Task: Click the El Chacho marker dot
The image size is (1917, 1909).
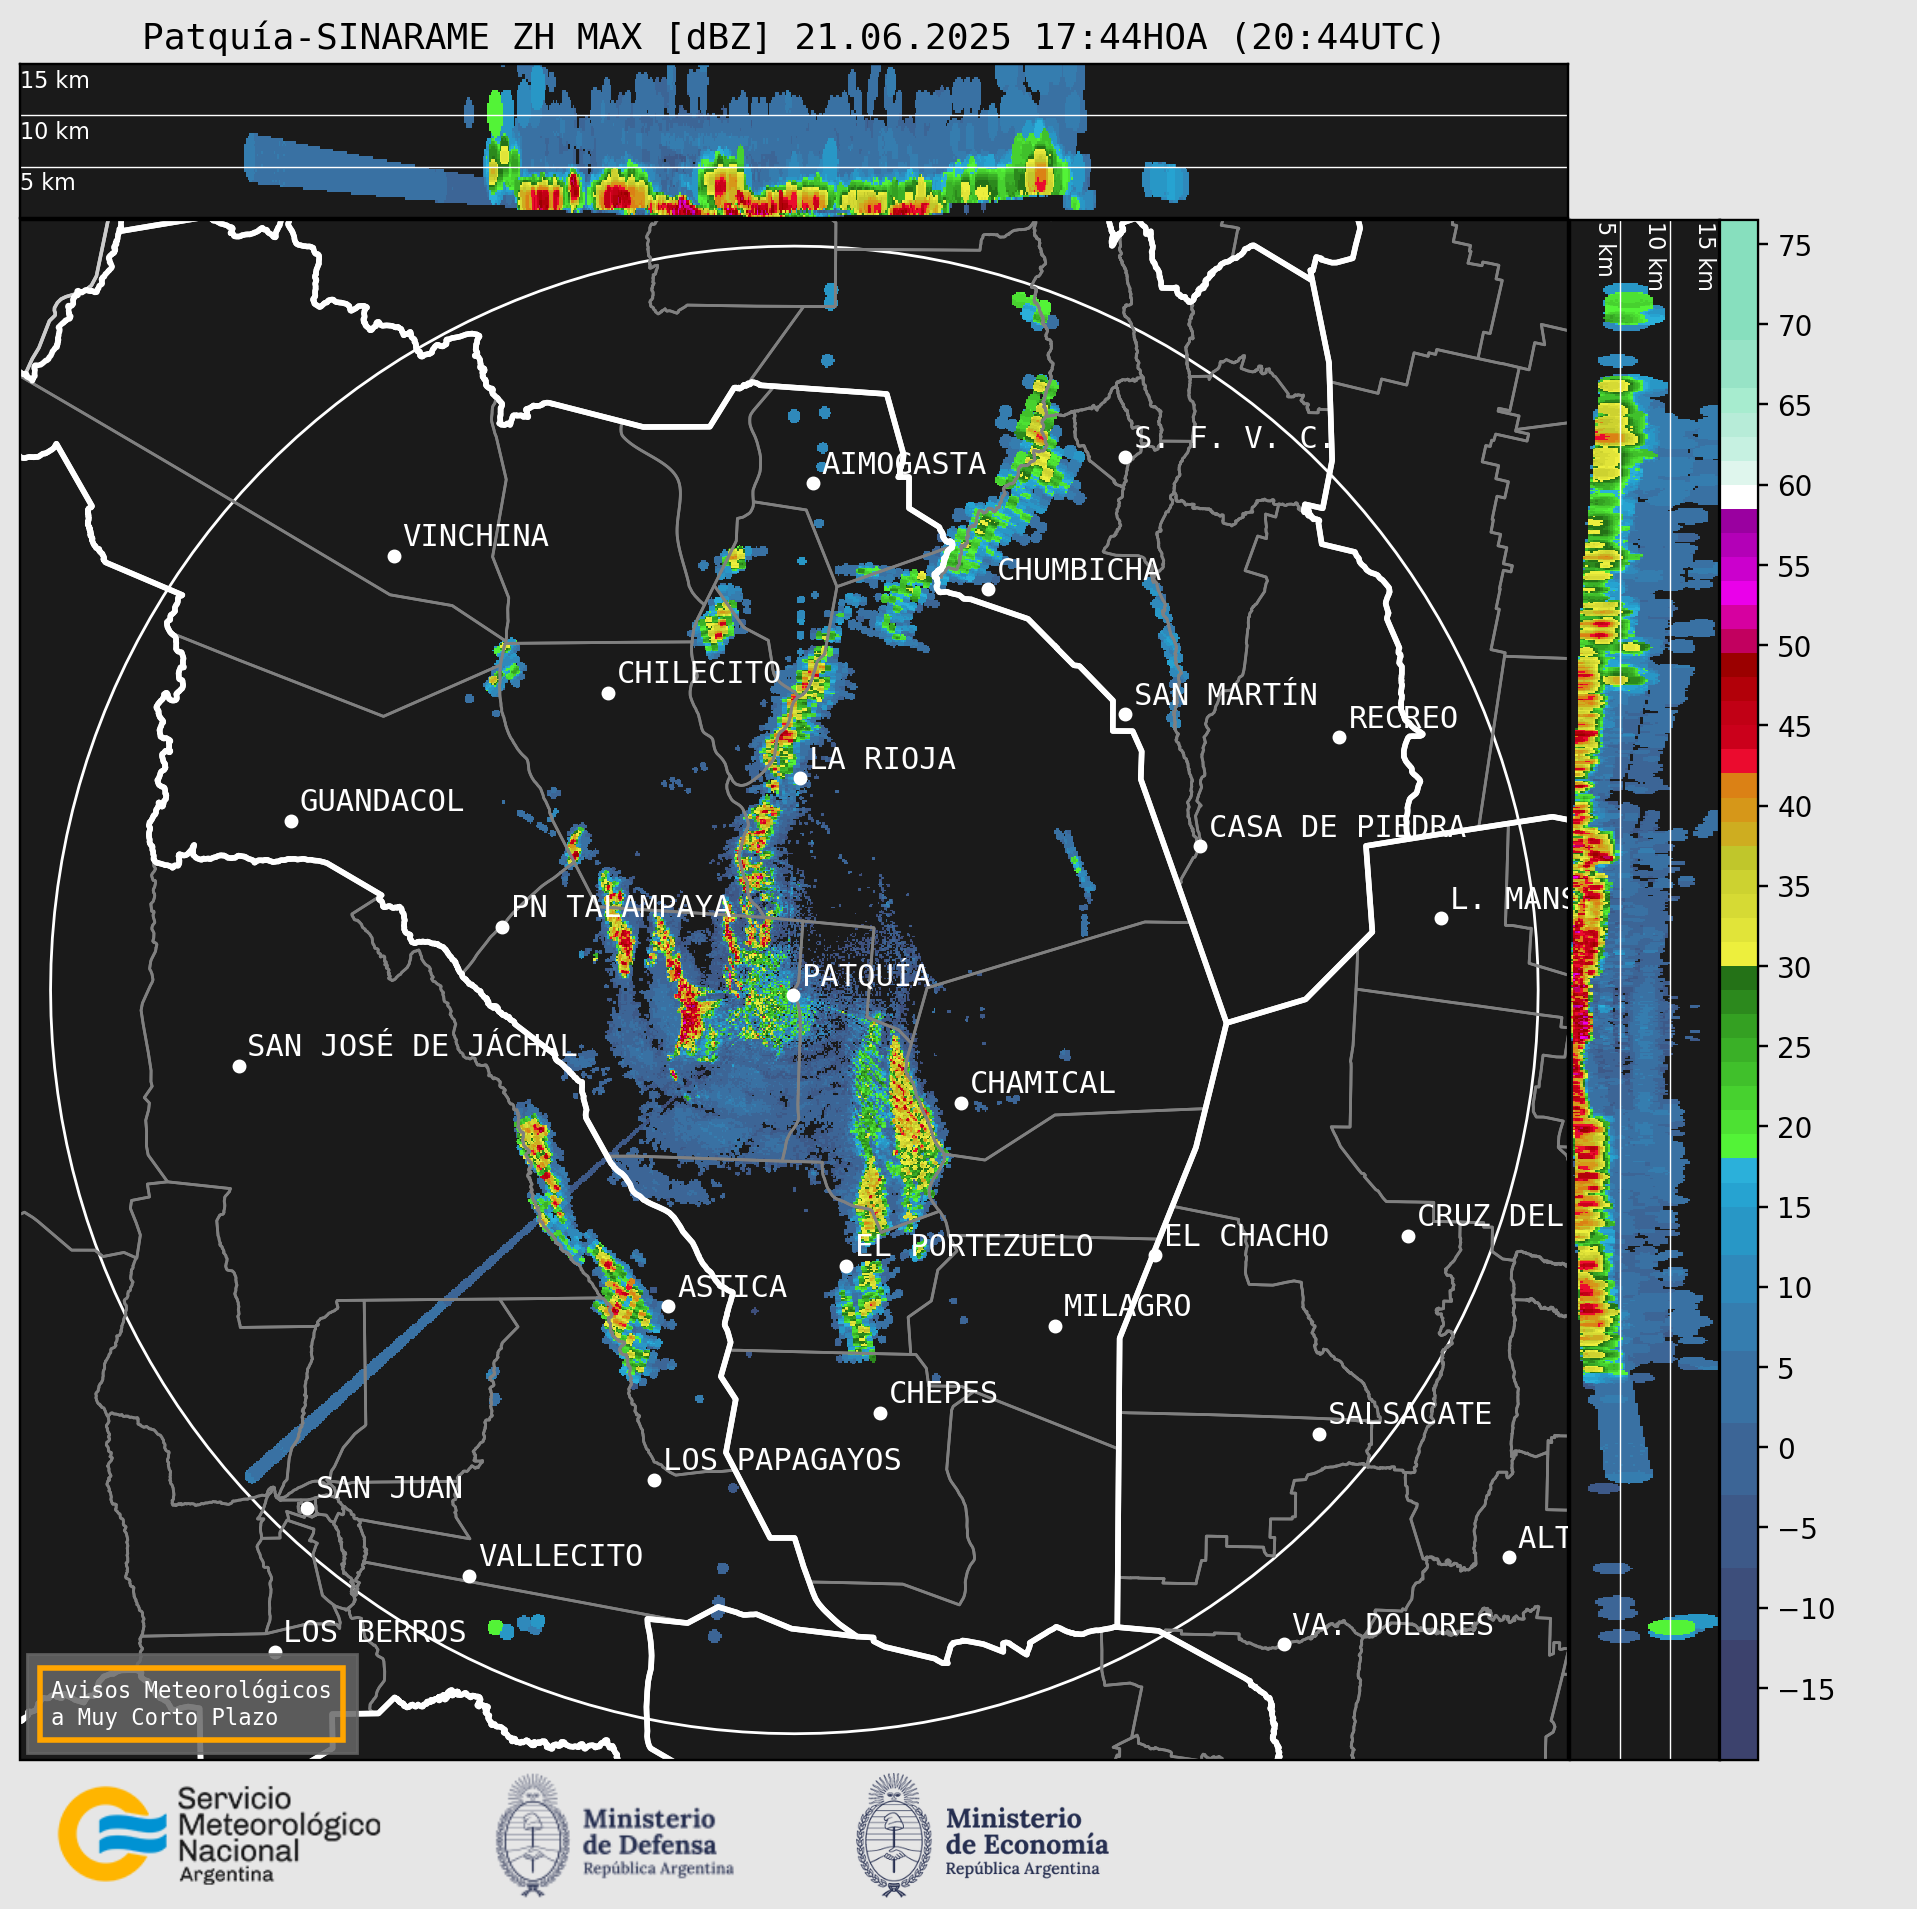Action: tap(1155, 1255)
